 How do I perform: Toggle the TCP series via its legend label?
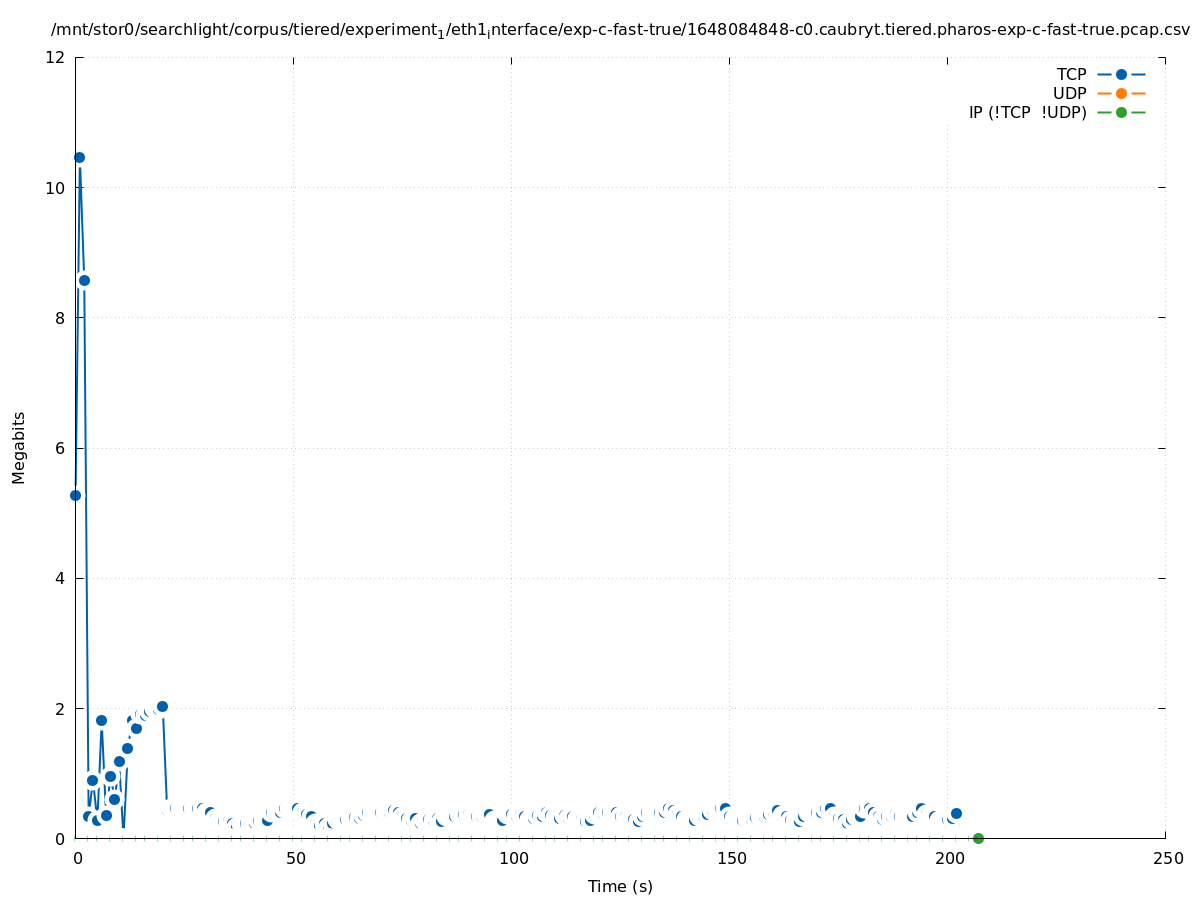point(1070,74)
